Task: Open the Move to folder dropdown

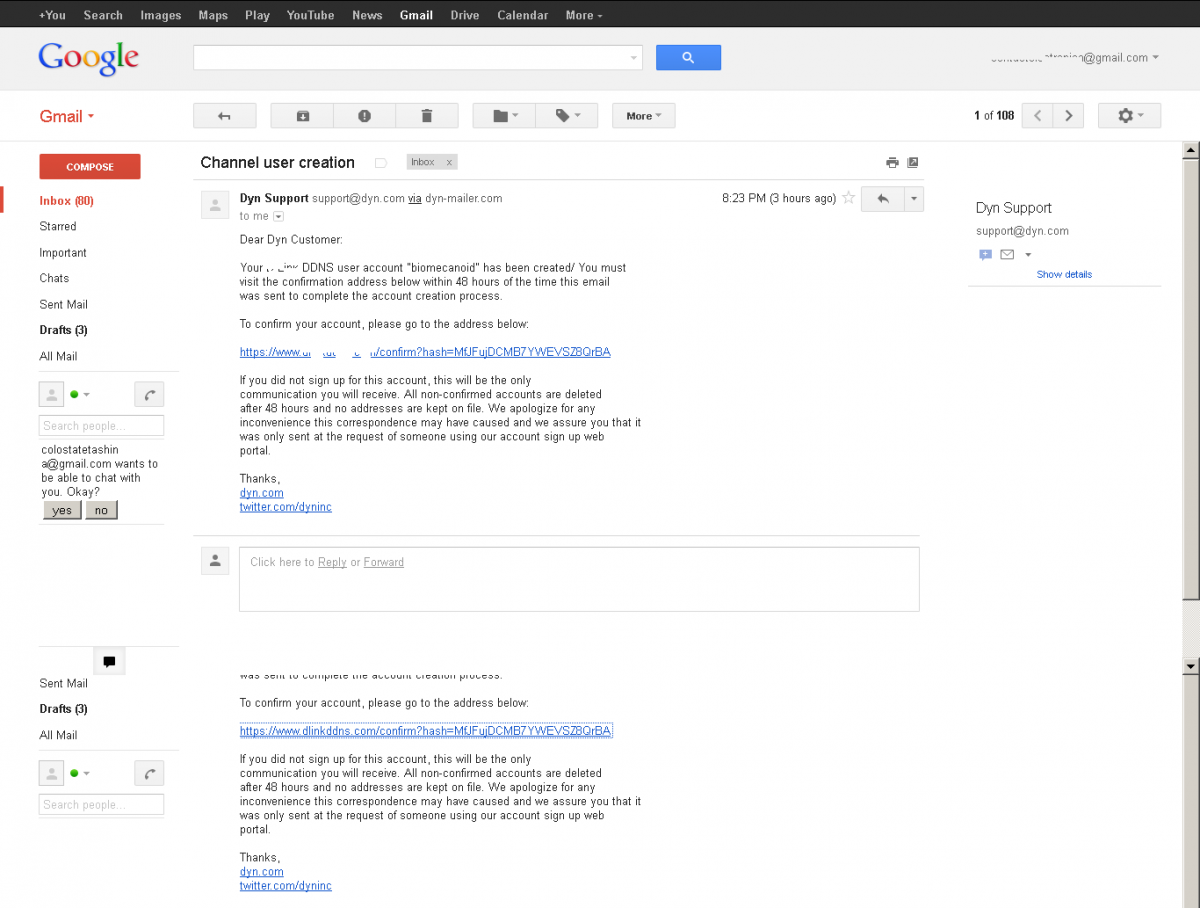Action: 505,116
